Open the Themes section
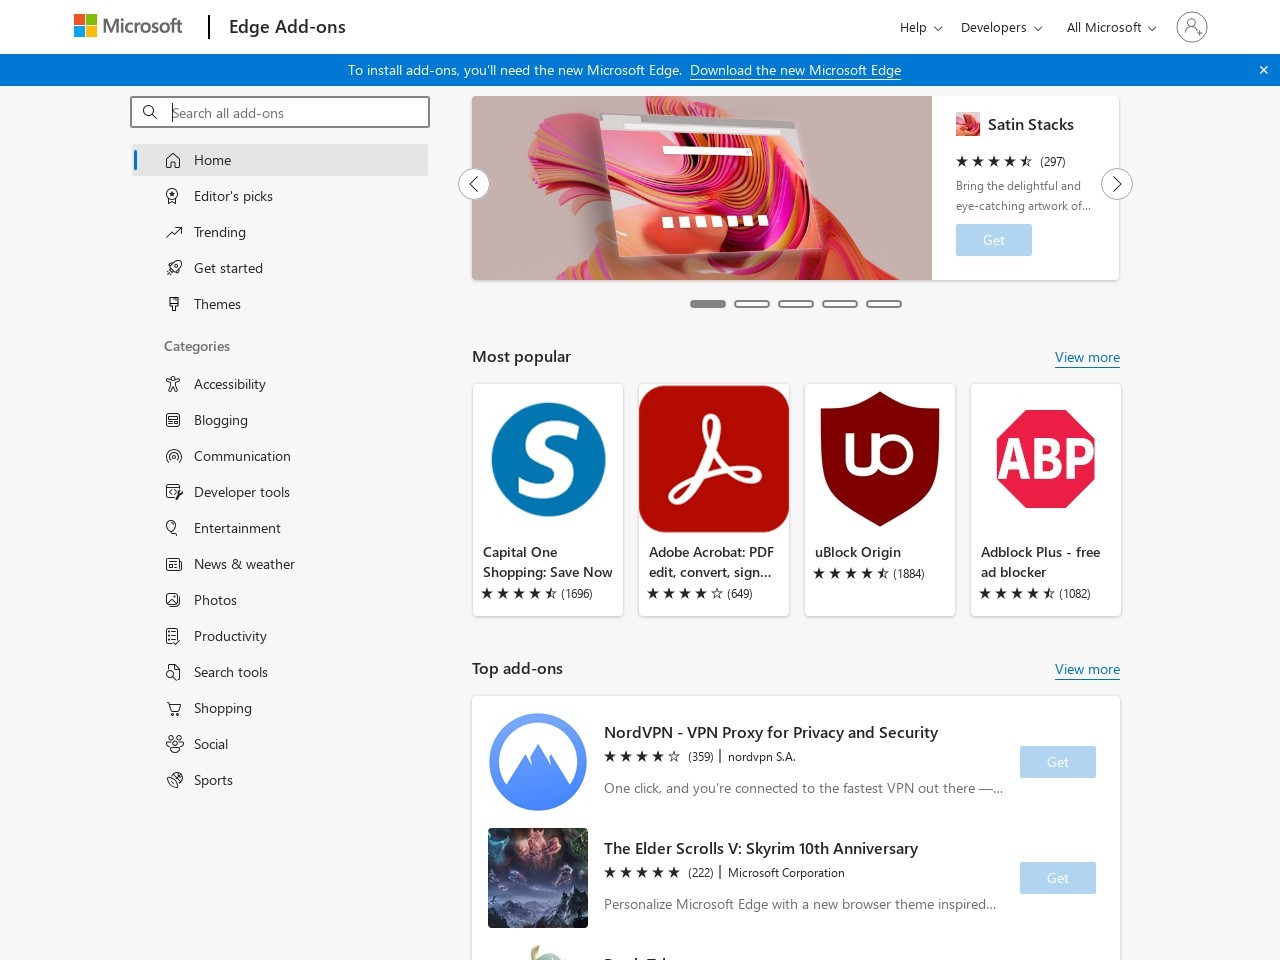The width and height of the screenshot is (1280, 960). [x=280, y=304]
